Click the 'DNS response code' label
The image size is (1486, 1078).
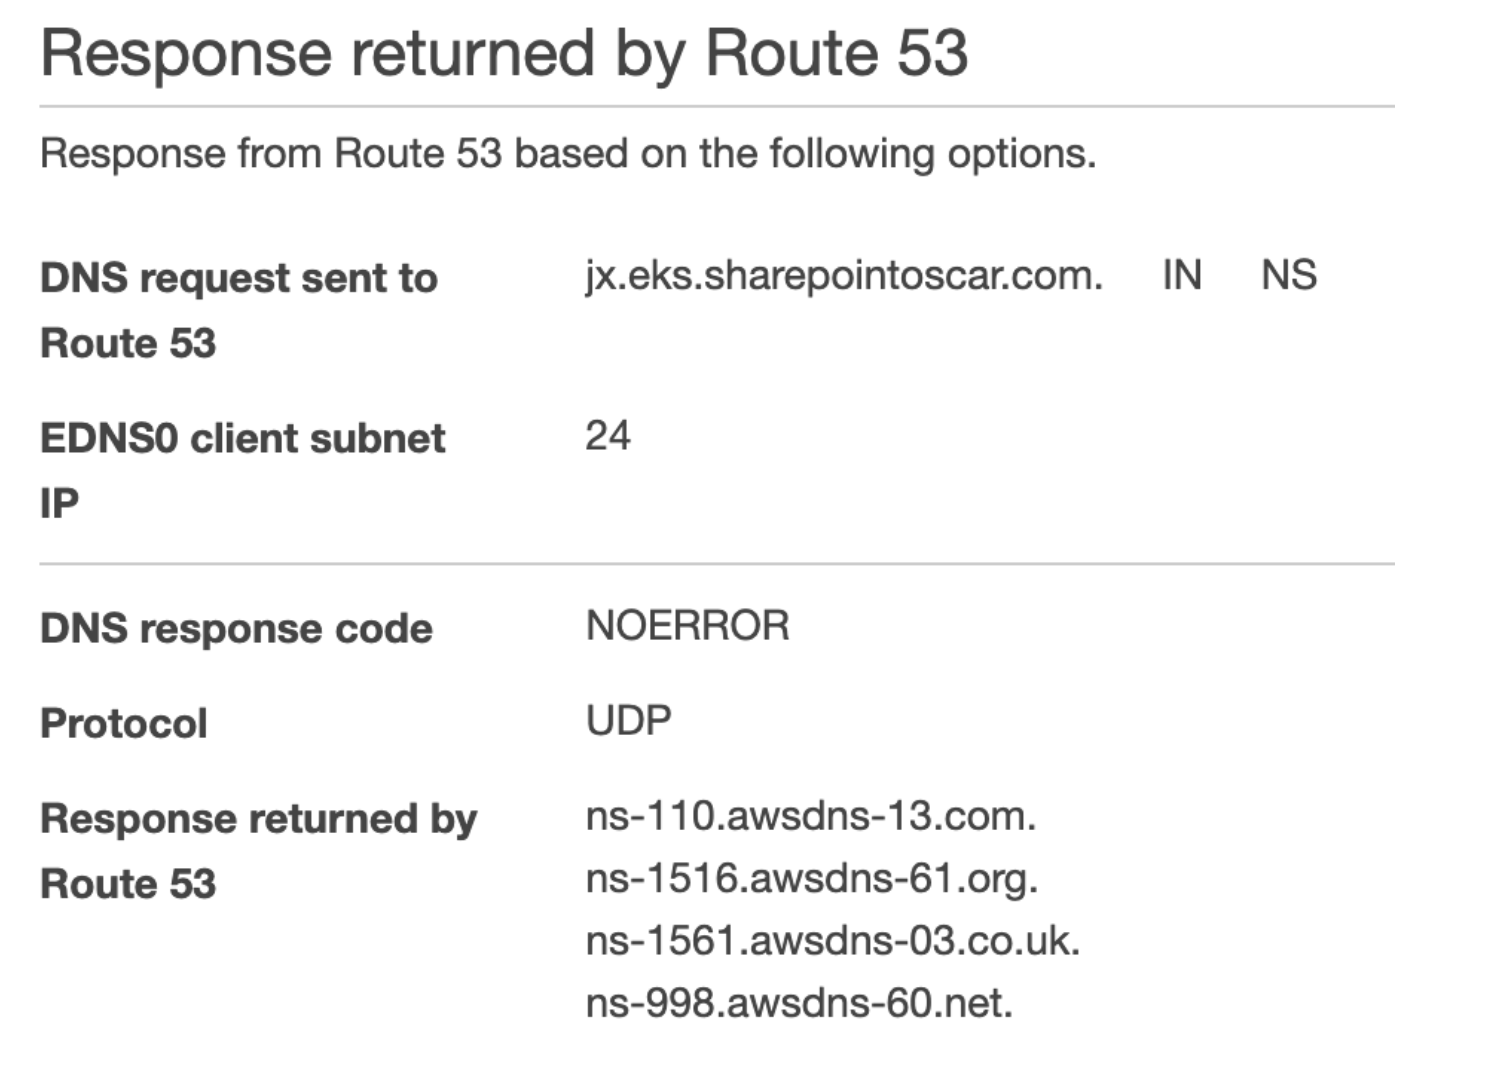236,629
